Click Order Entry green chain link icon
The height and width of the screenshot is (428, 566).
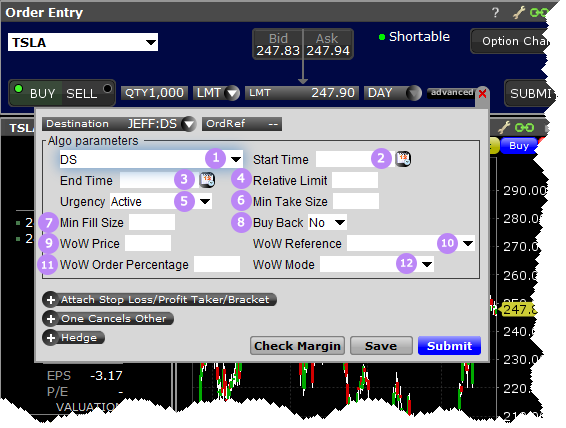pos(539,13)
